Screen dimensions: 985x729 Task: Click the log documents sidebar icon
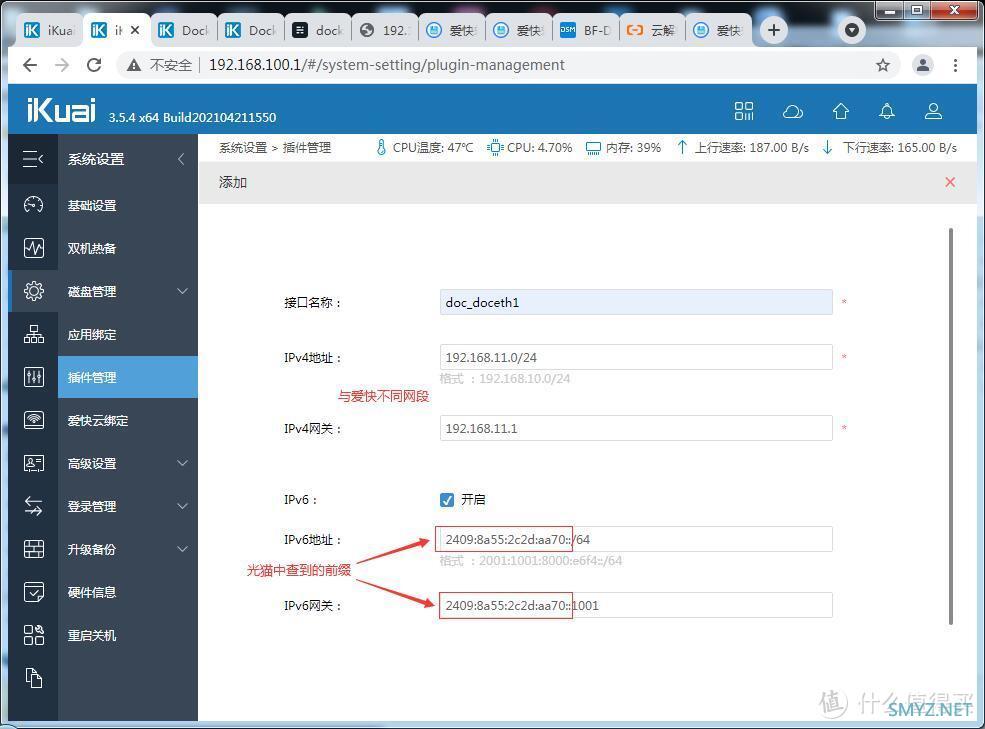click(x=33, y=678)
